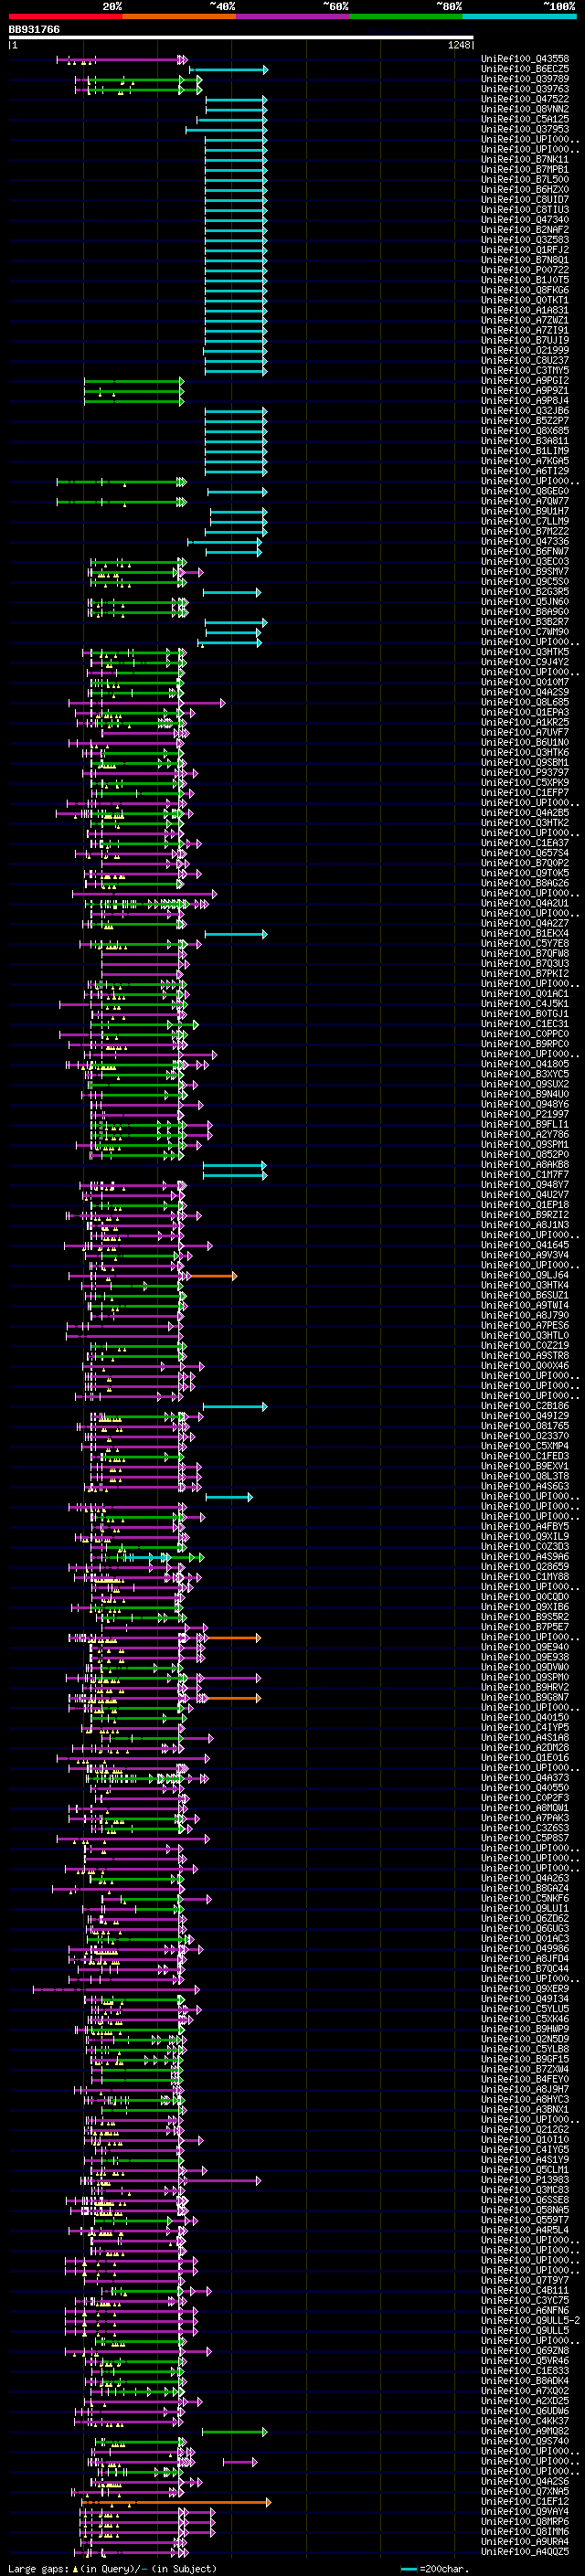585x2576 pixels.
Task: Select hit label UniRef100_Q8GEG0
Action: pos(525,491)
